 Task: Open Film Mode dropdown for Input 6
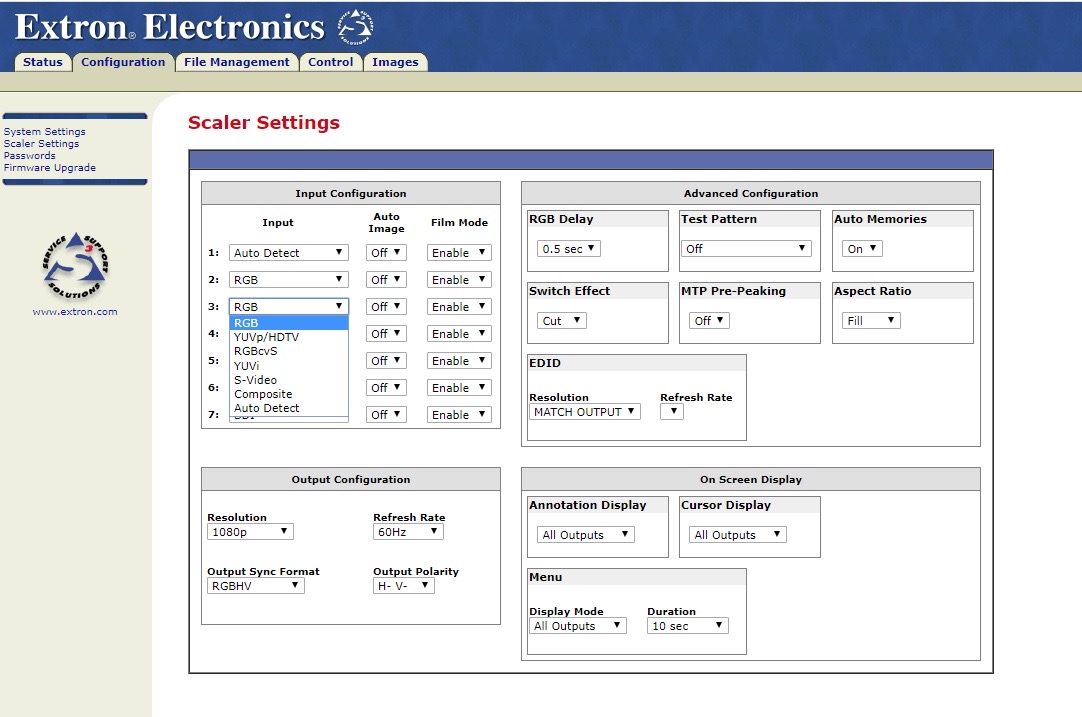point(459,387)
